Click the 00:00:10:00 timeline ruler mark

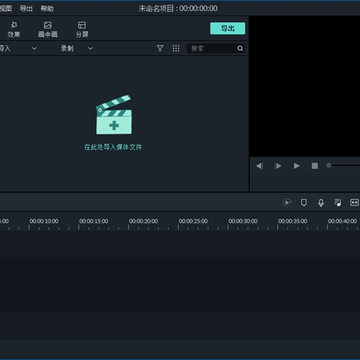(x=44, y=221)
